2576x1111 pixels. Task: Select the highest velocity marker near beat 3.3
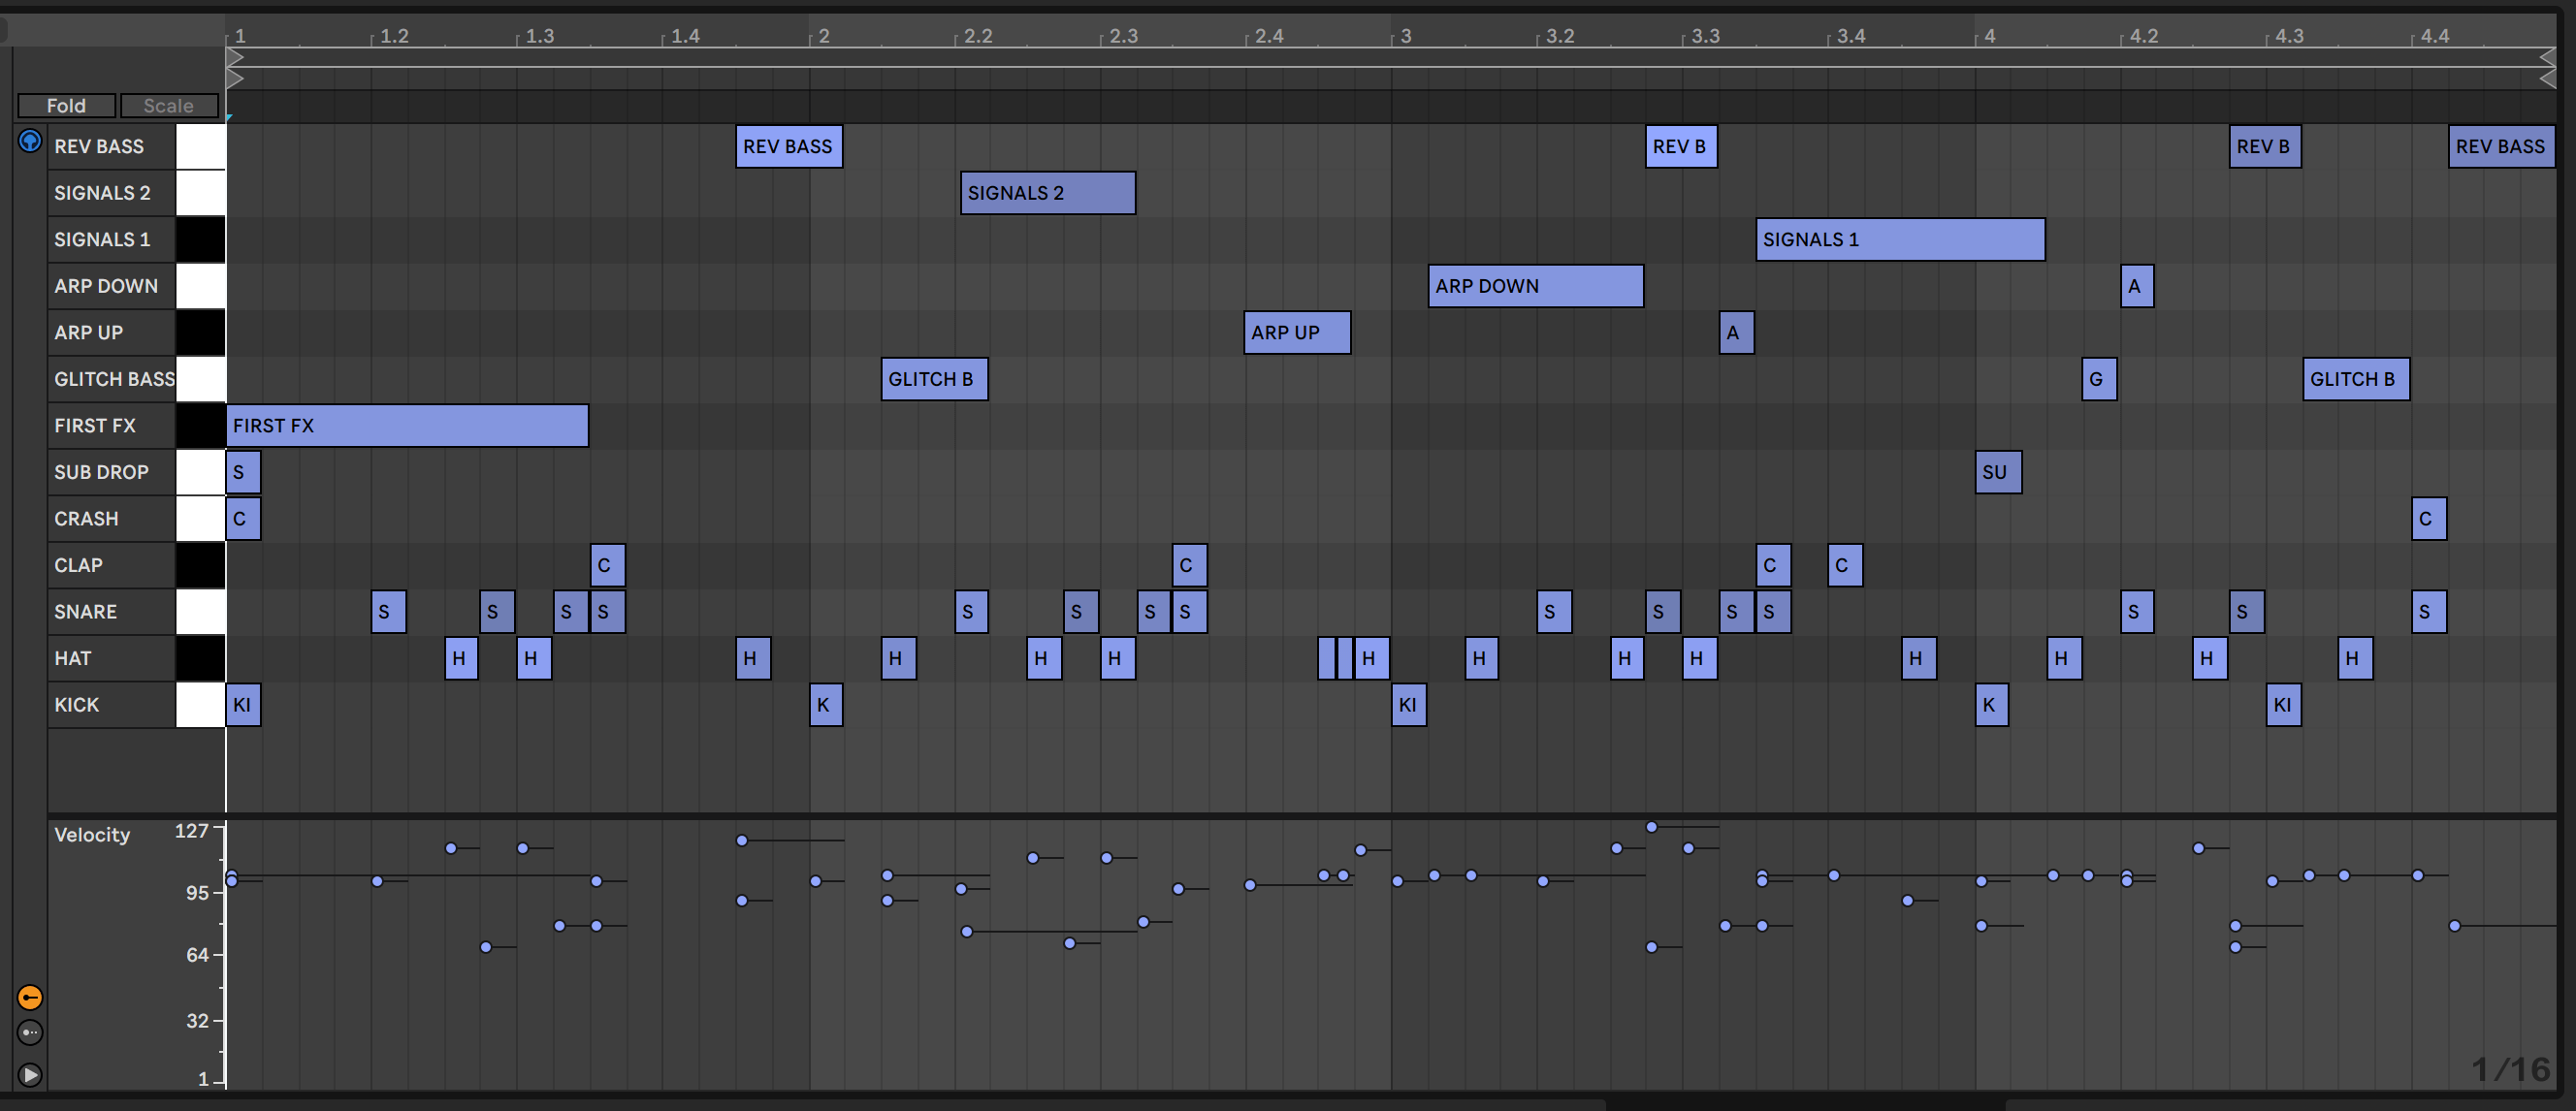coord(1652,827)
